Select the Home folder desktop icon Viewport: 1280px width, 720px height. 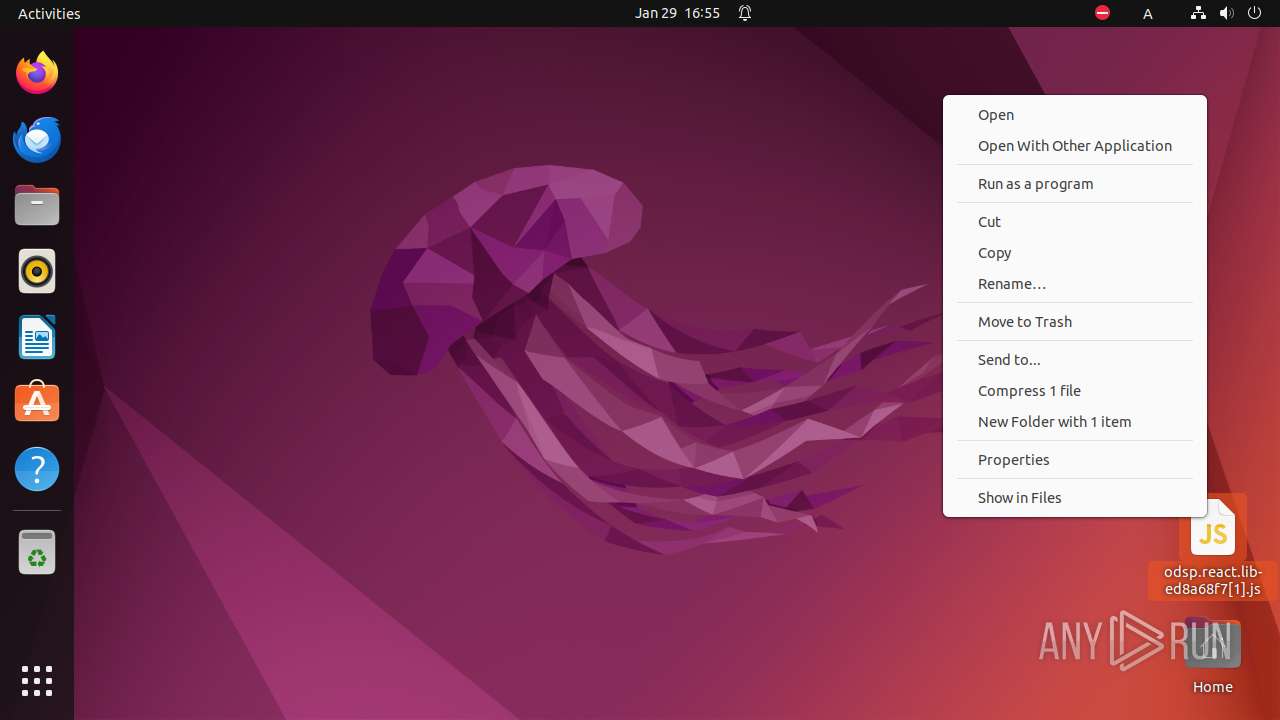tap(1213, 645)
